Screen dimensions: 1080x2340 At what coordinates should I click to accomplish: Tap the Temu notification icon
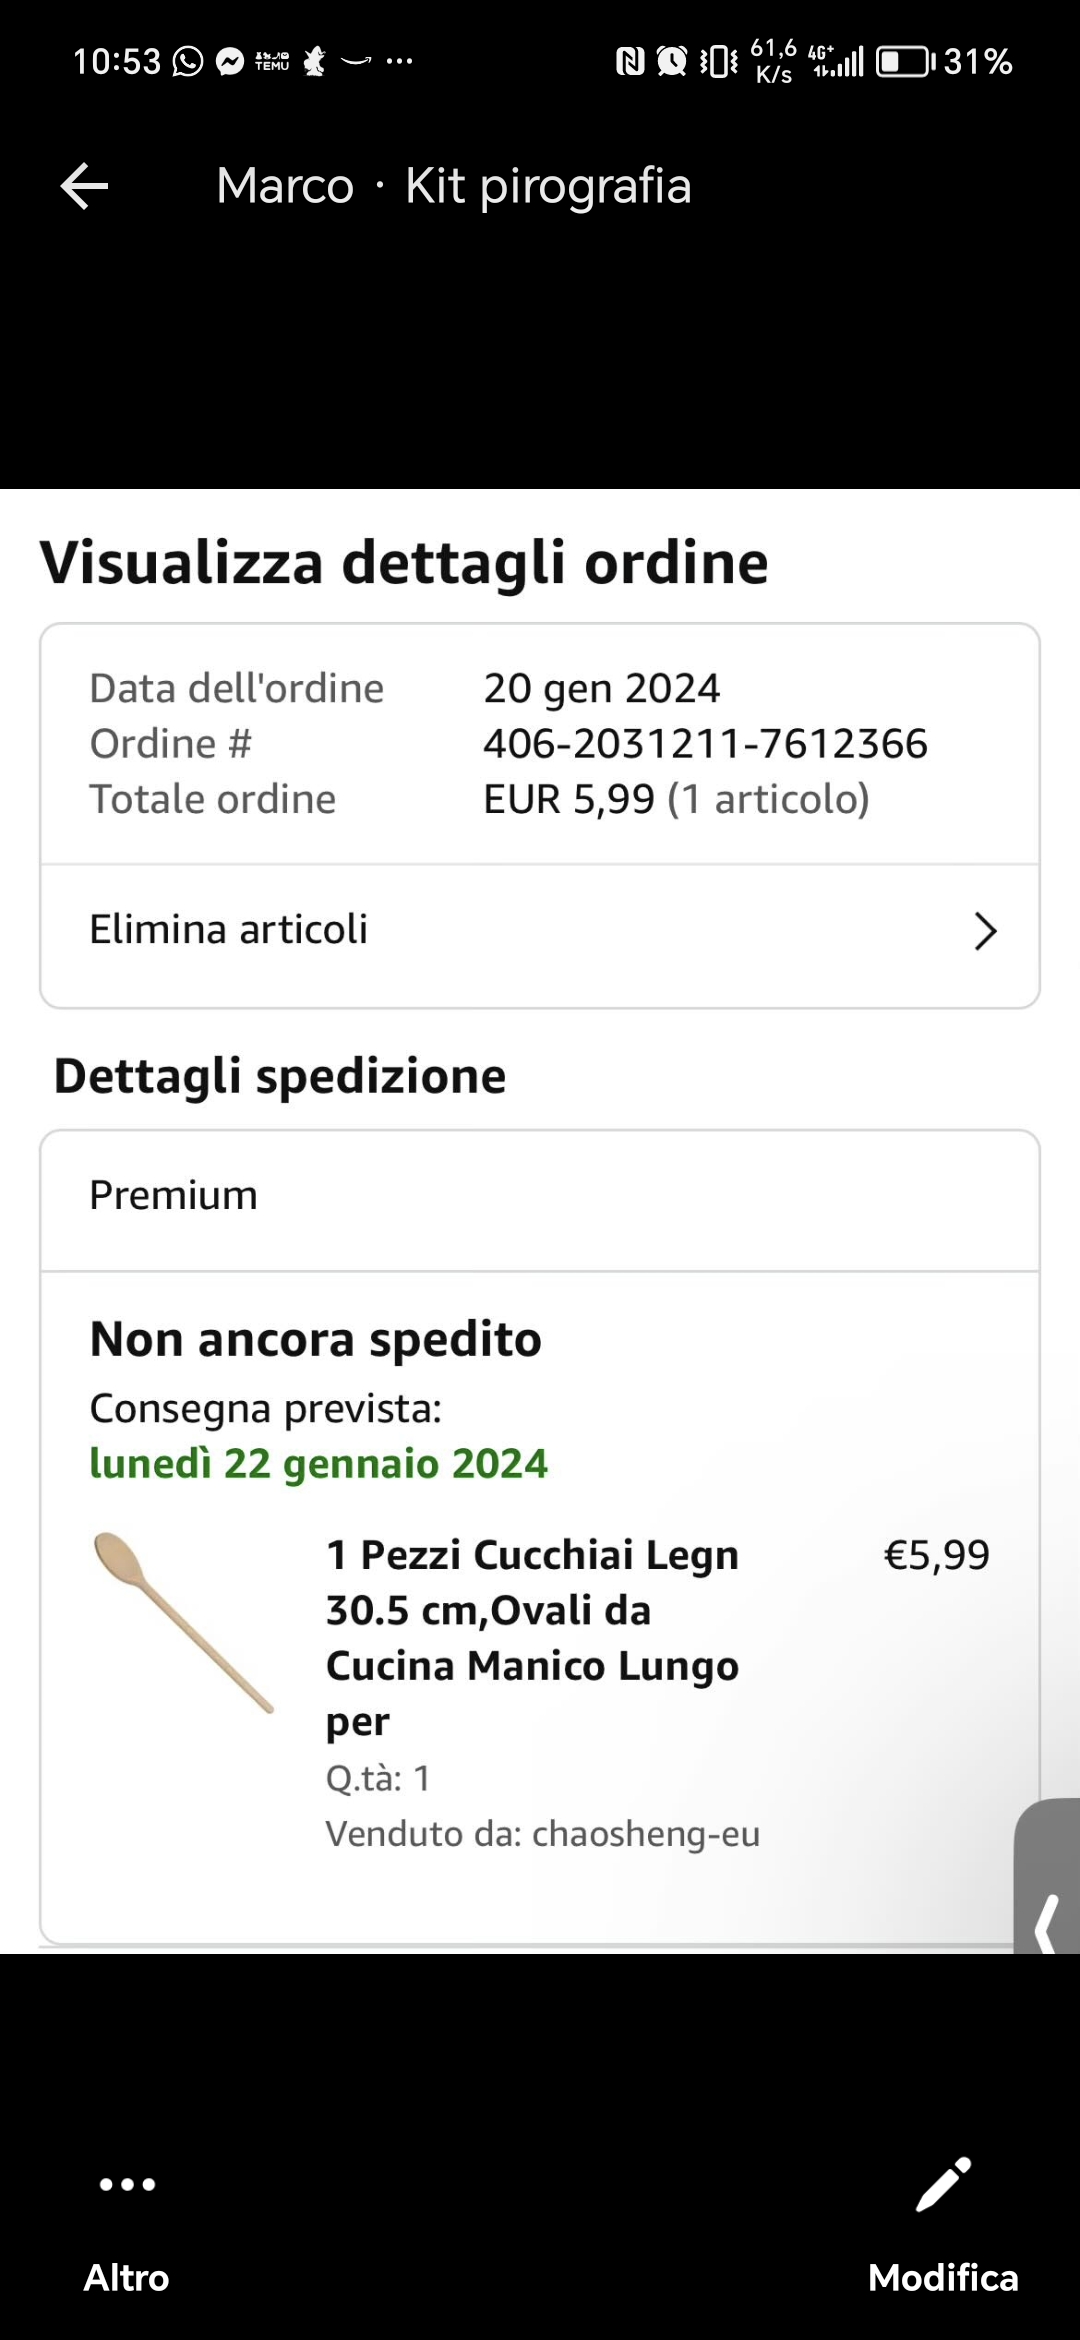272,62
